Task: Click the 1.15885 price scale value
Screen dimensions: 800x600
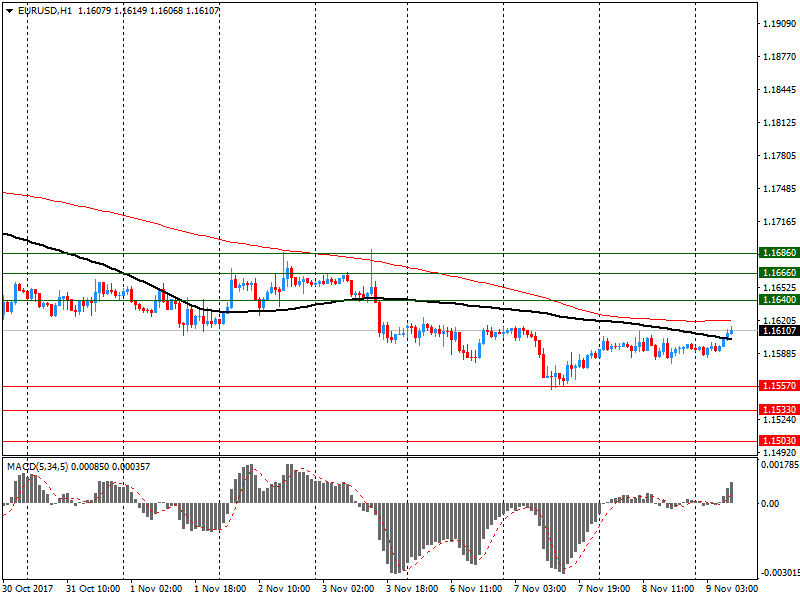Action: [x=779, y=354]
